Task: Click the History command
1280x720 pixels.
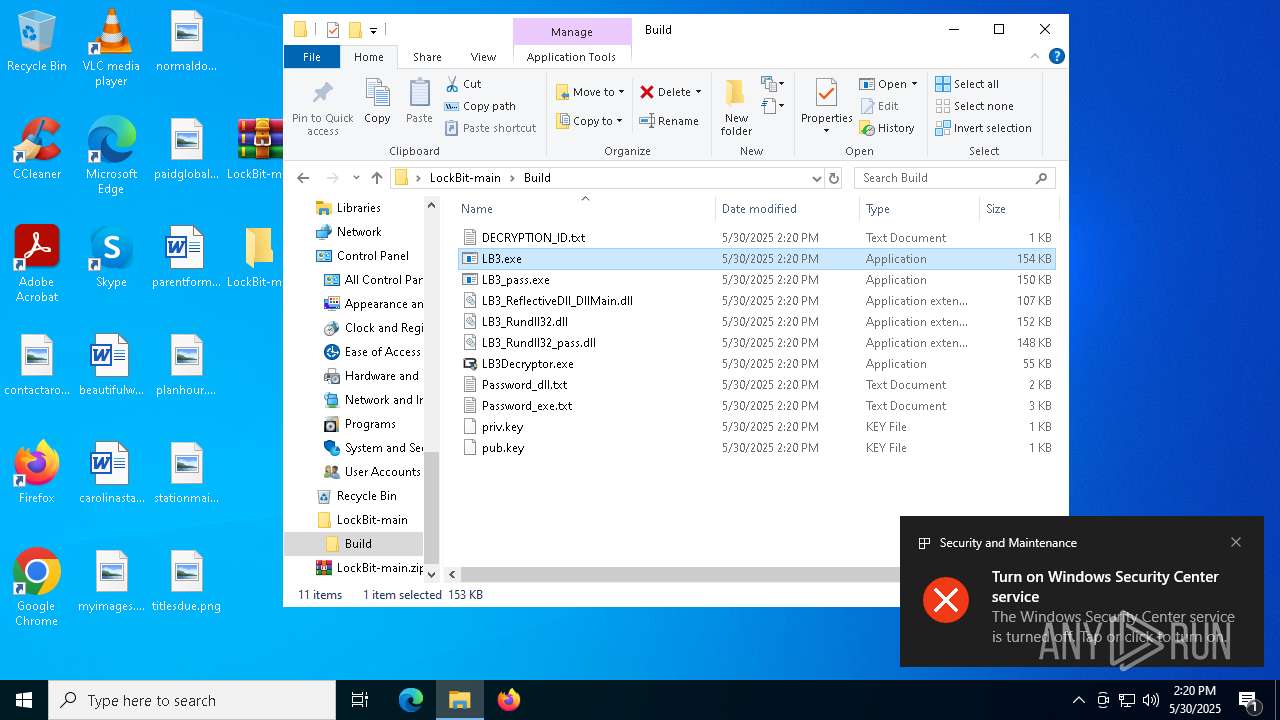Action: [887, 128]
